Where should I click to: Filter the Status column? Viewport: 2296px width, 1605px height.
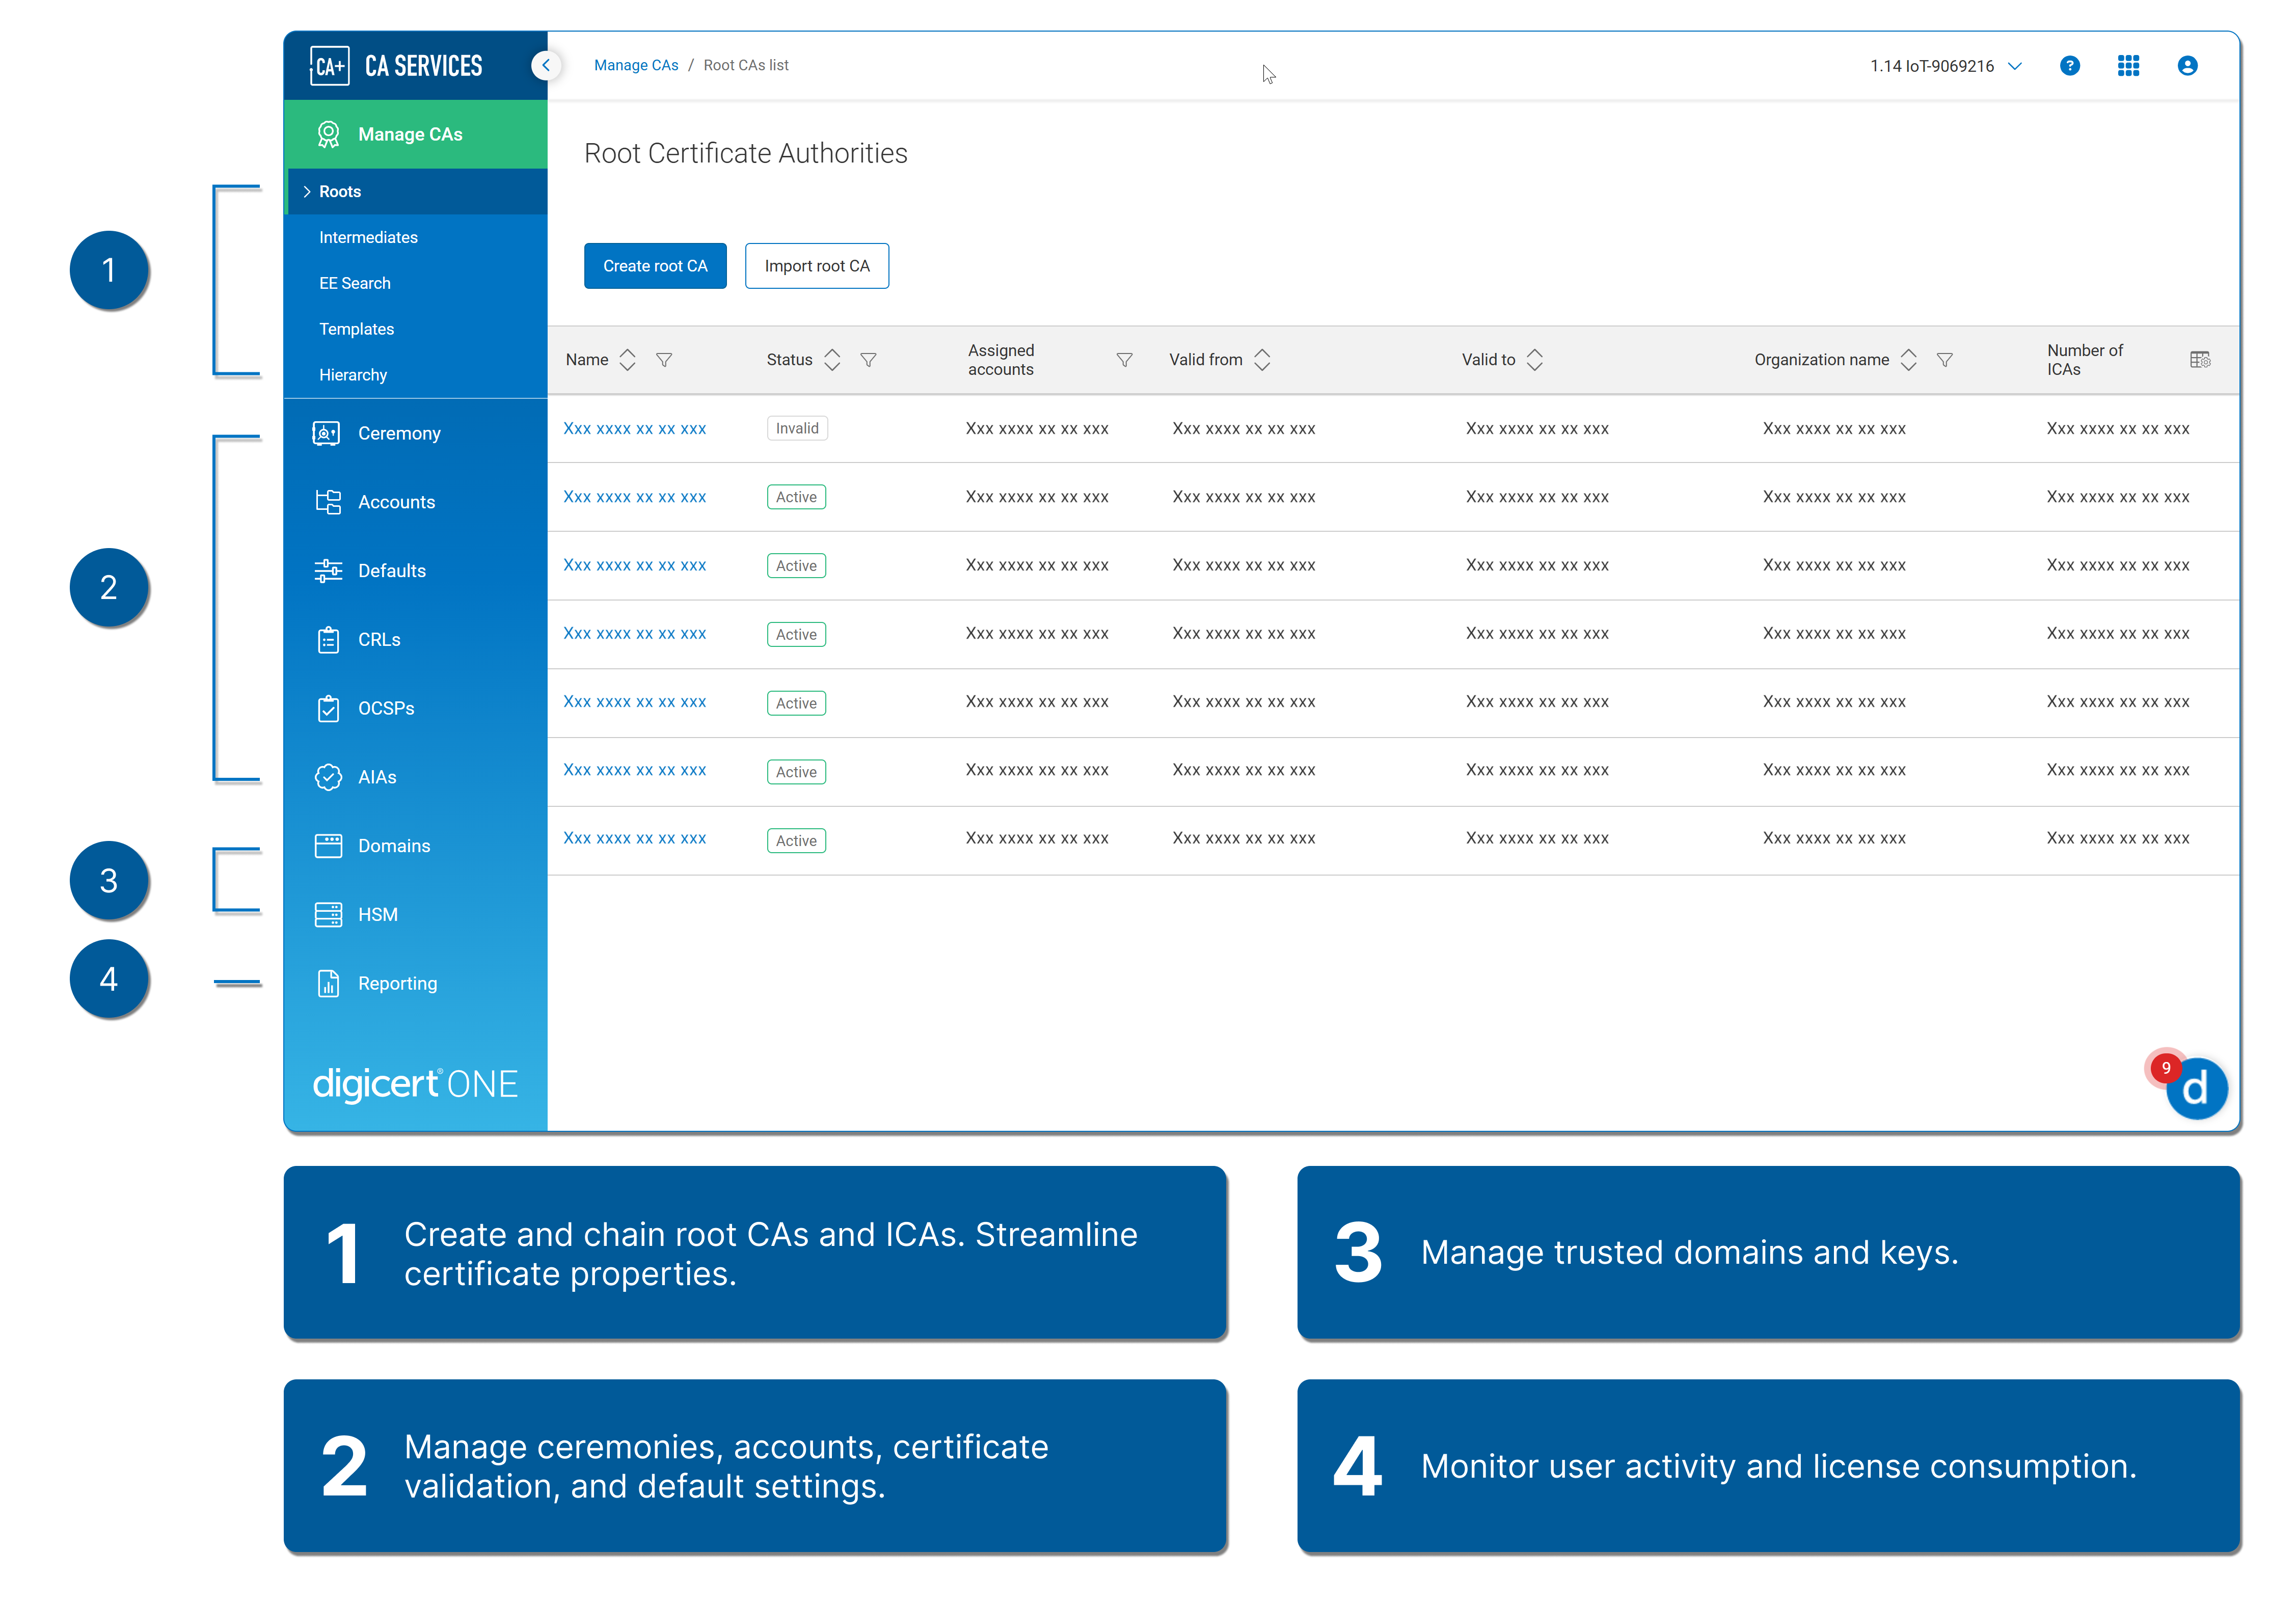pos(869,360)
